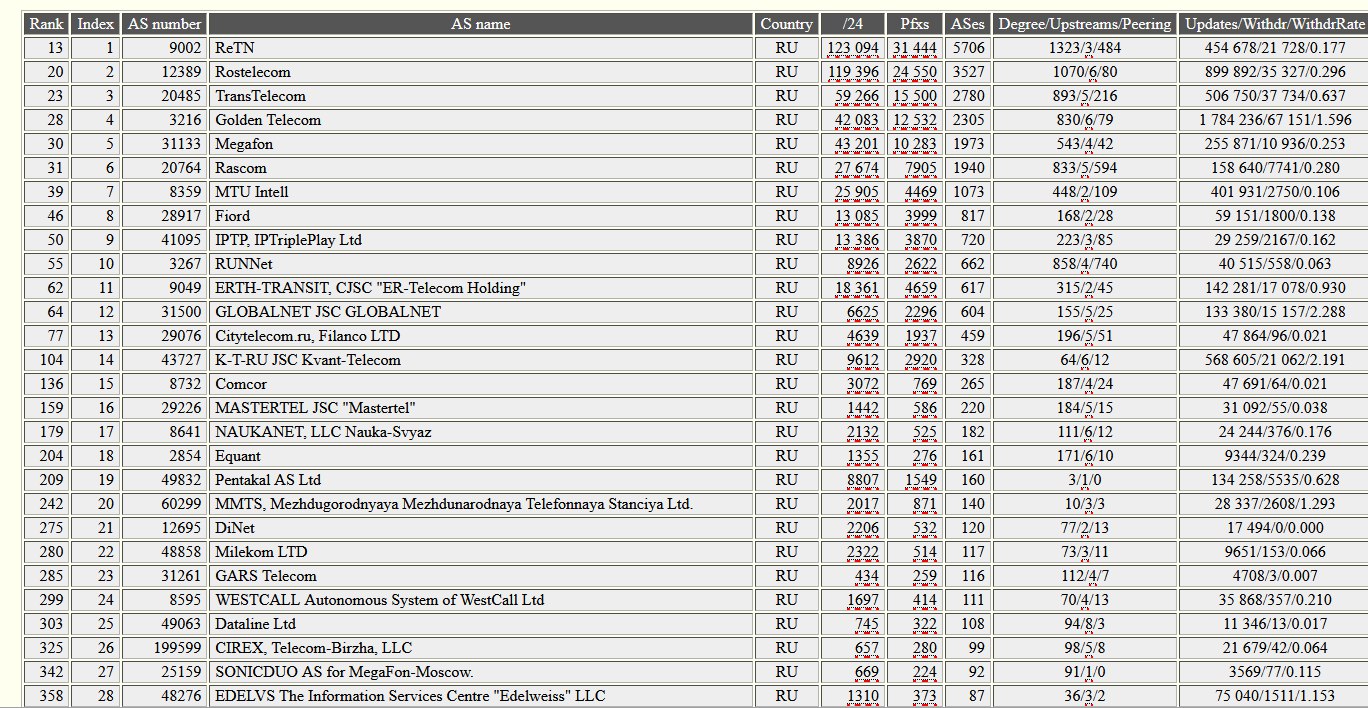Click AS number "20485"

[x=182, y=96]
